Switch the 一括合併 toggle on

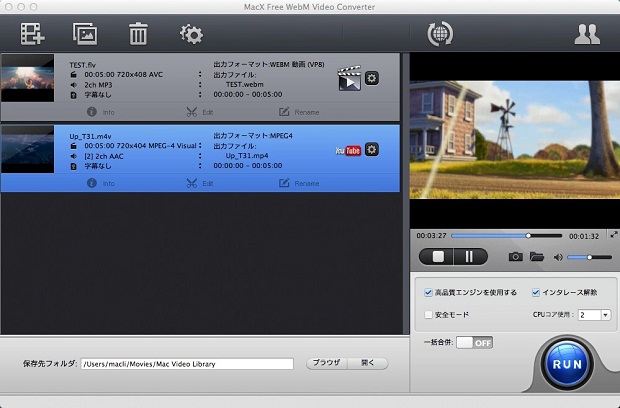click(474, 342)
